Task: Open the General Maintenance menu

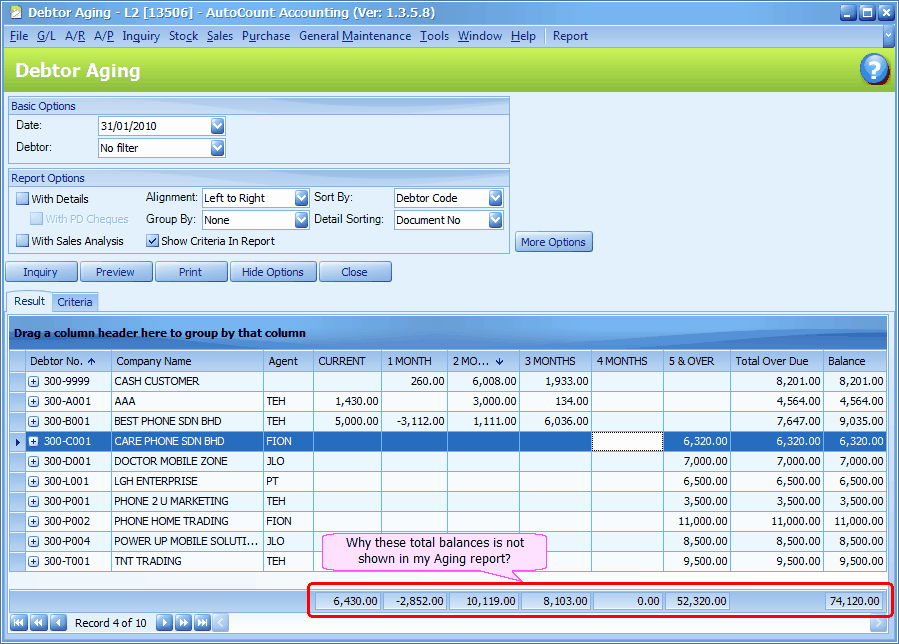Action: pos(355,36)
